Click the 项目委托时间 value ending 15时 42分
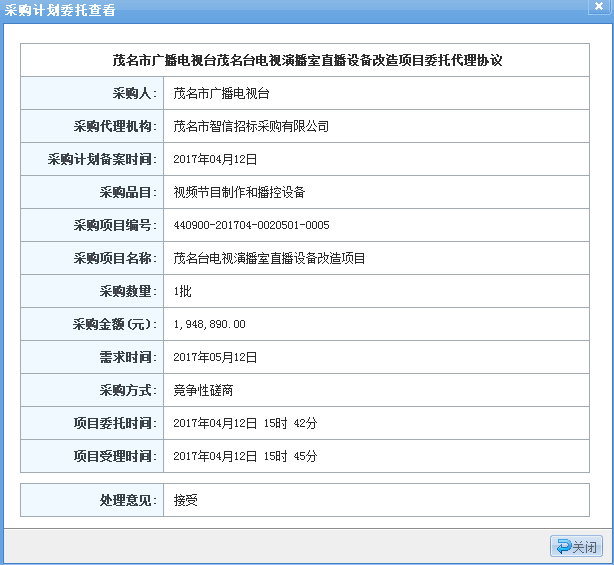Viewport: 614px width, 565px height. click(245, 423)
